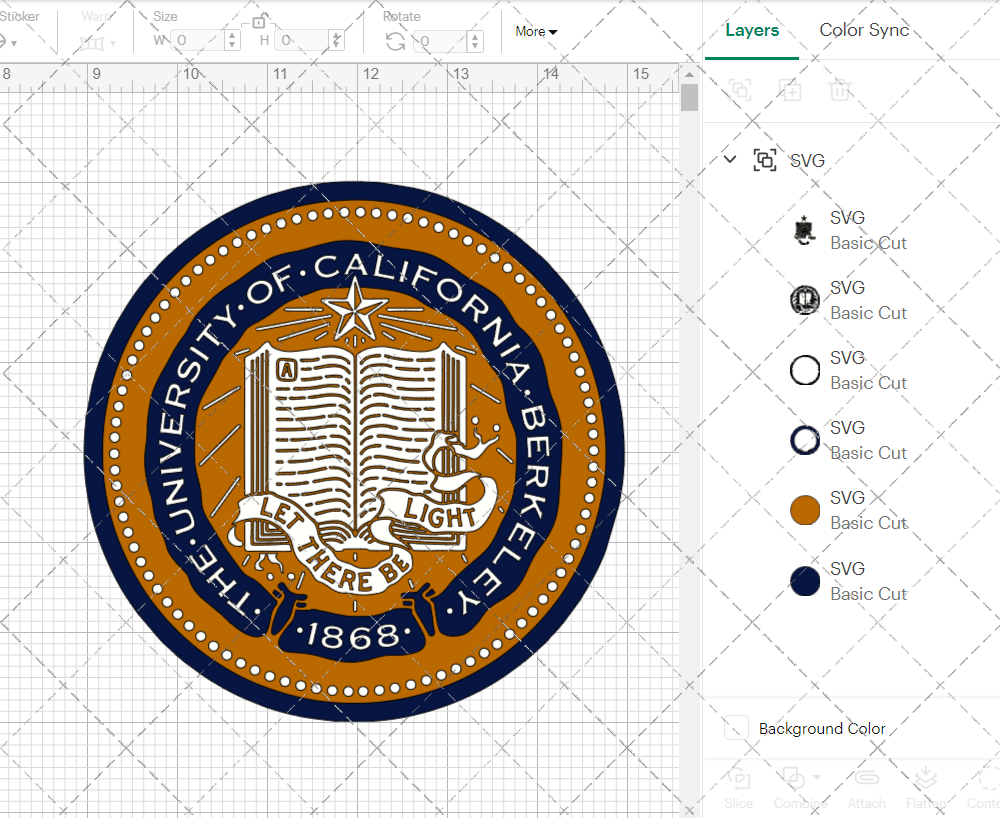Viewport: 1000px width, 818px height.
Task: Click the group icon next to SVG parent layer
Action: (765, 159)
